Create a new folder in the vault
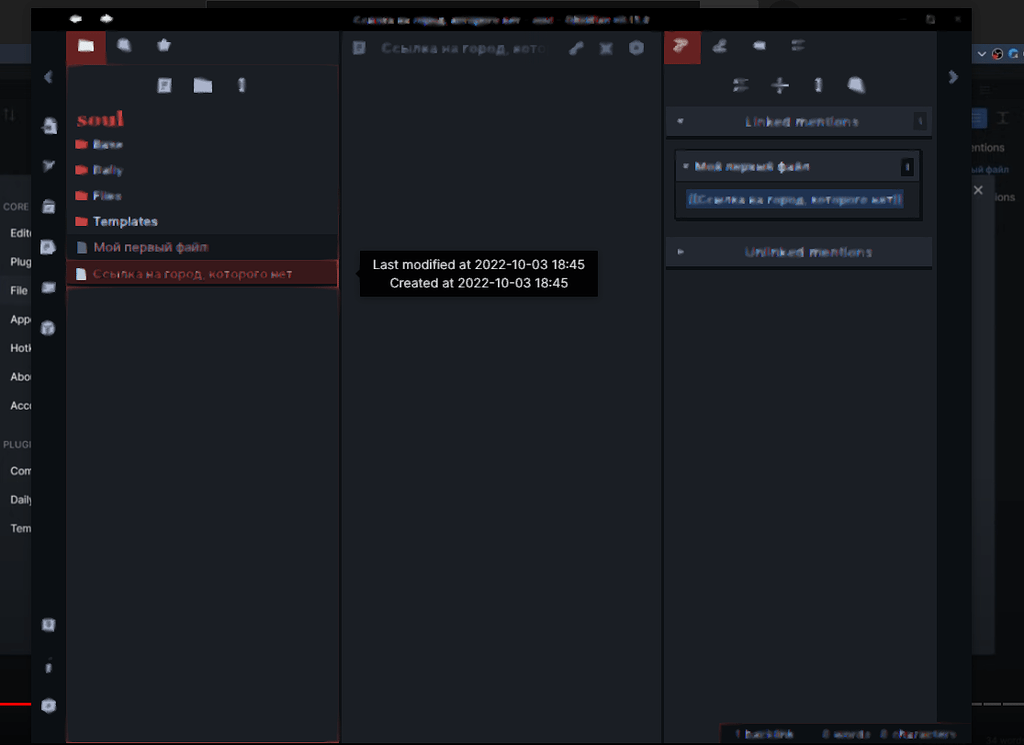 point(202,85)
